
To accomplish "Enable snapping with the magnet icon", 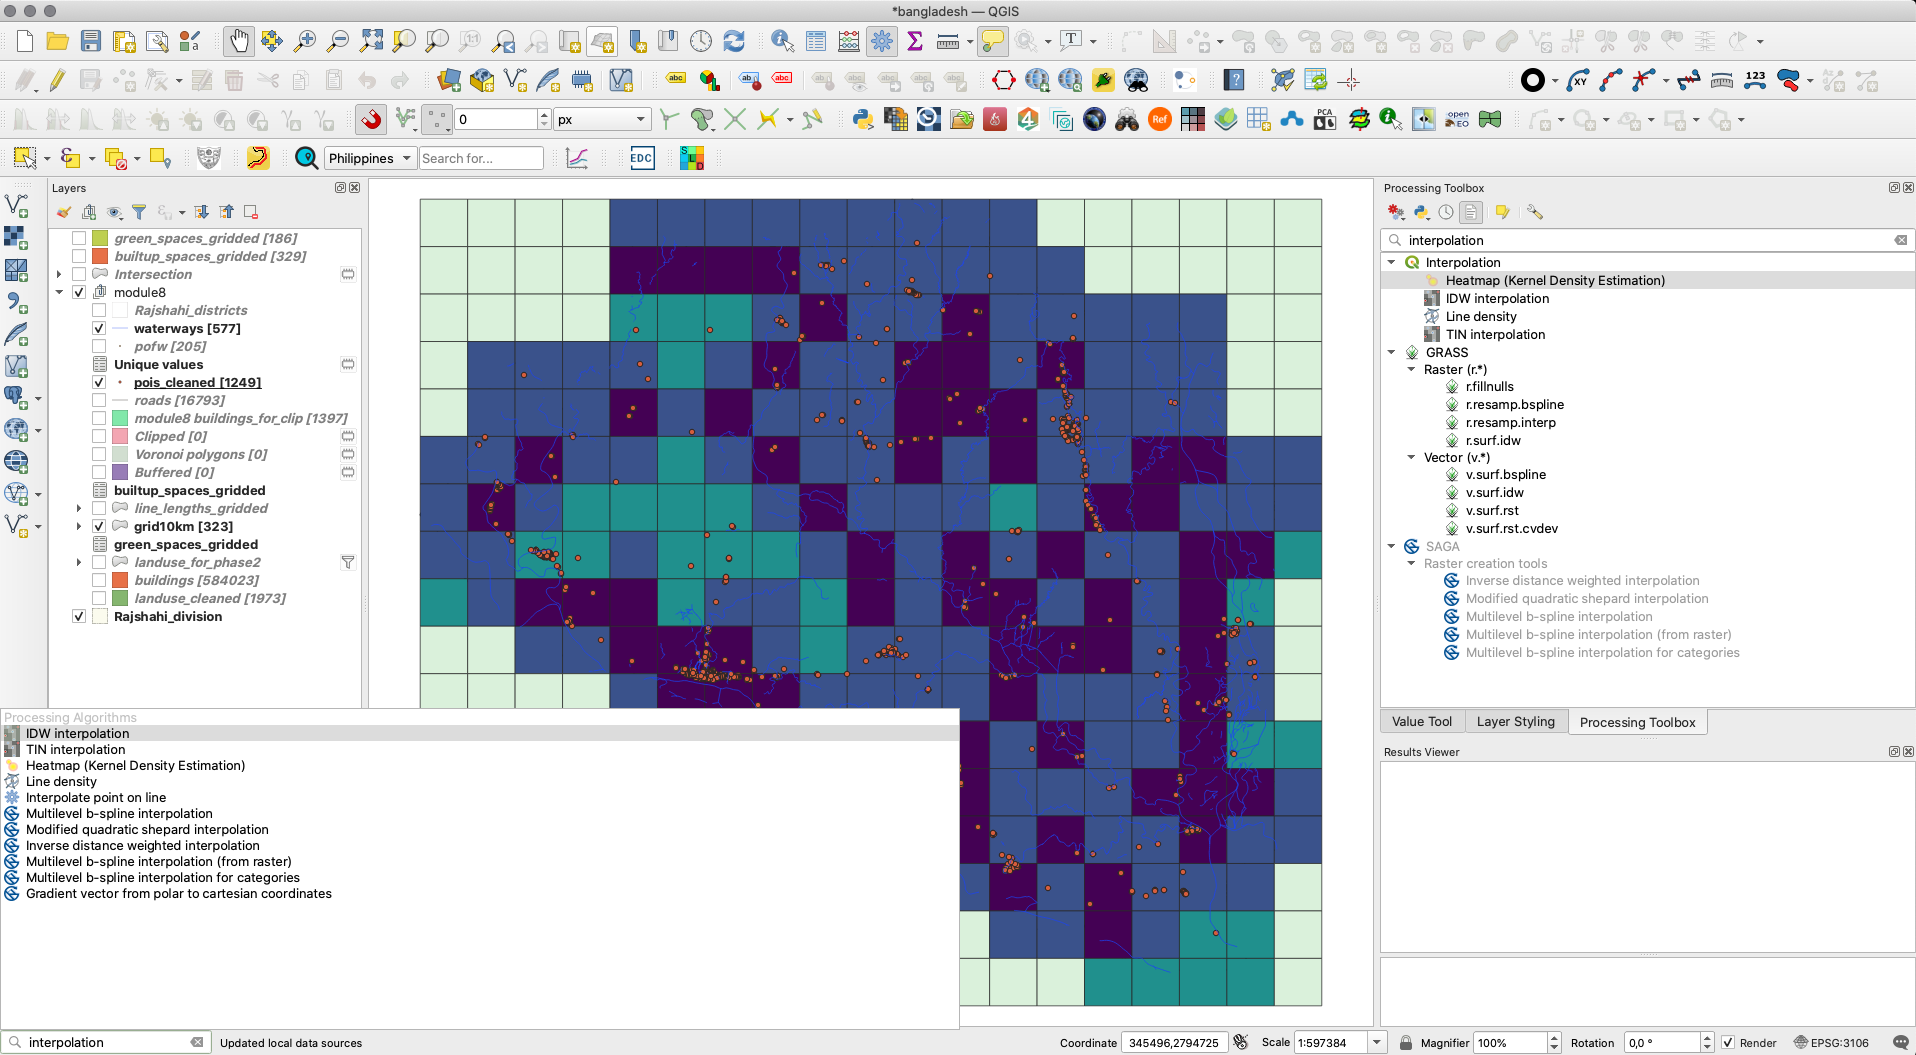I will click(371, 120).
